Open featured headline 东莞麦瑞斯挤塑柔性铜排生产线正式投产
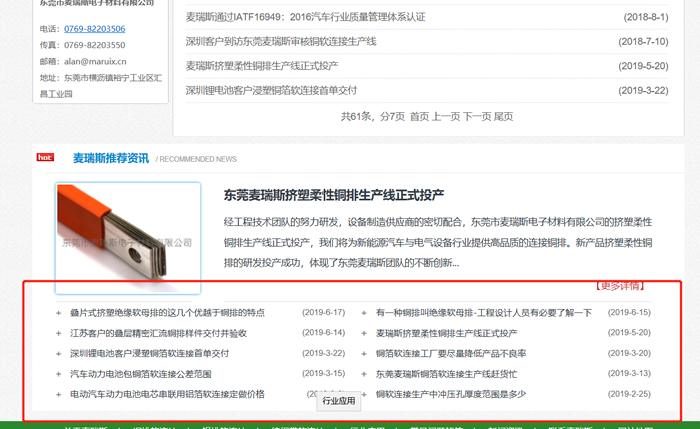This screenshot has width=700, height=429. pos(334,195)
